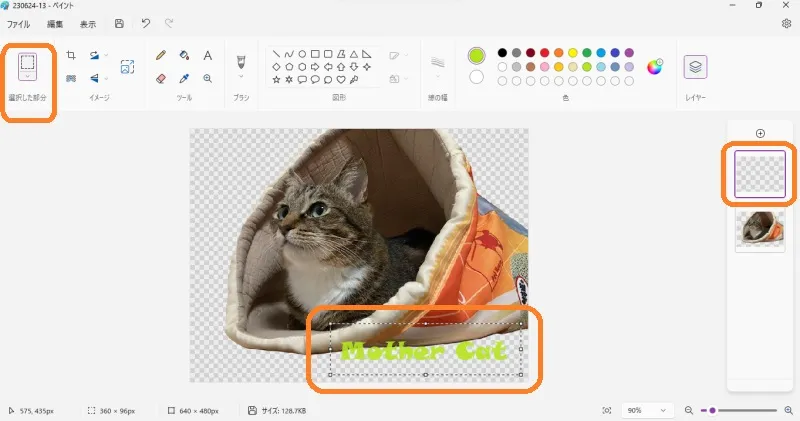Click the Crop image icon
800x421 pixels.
(71, 56)
